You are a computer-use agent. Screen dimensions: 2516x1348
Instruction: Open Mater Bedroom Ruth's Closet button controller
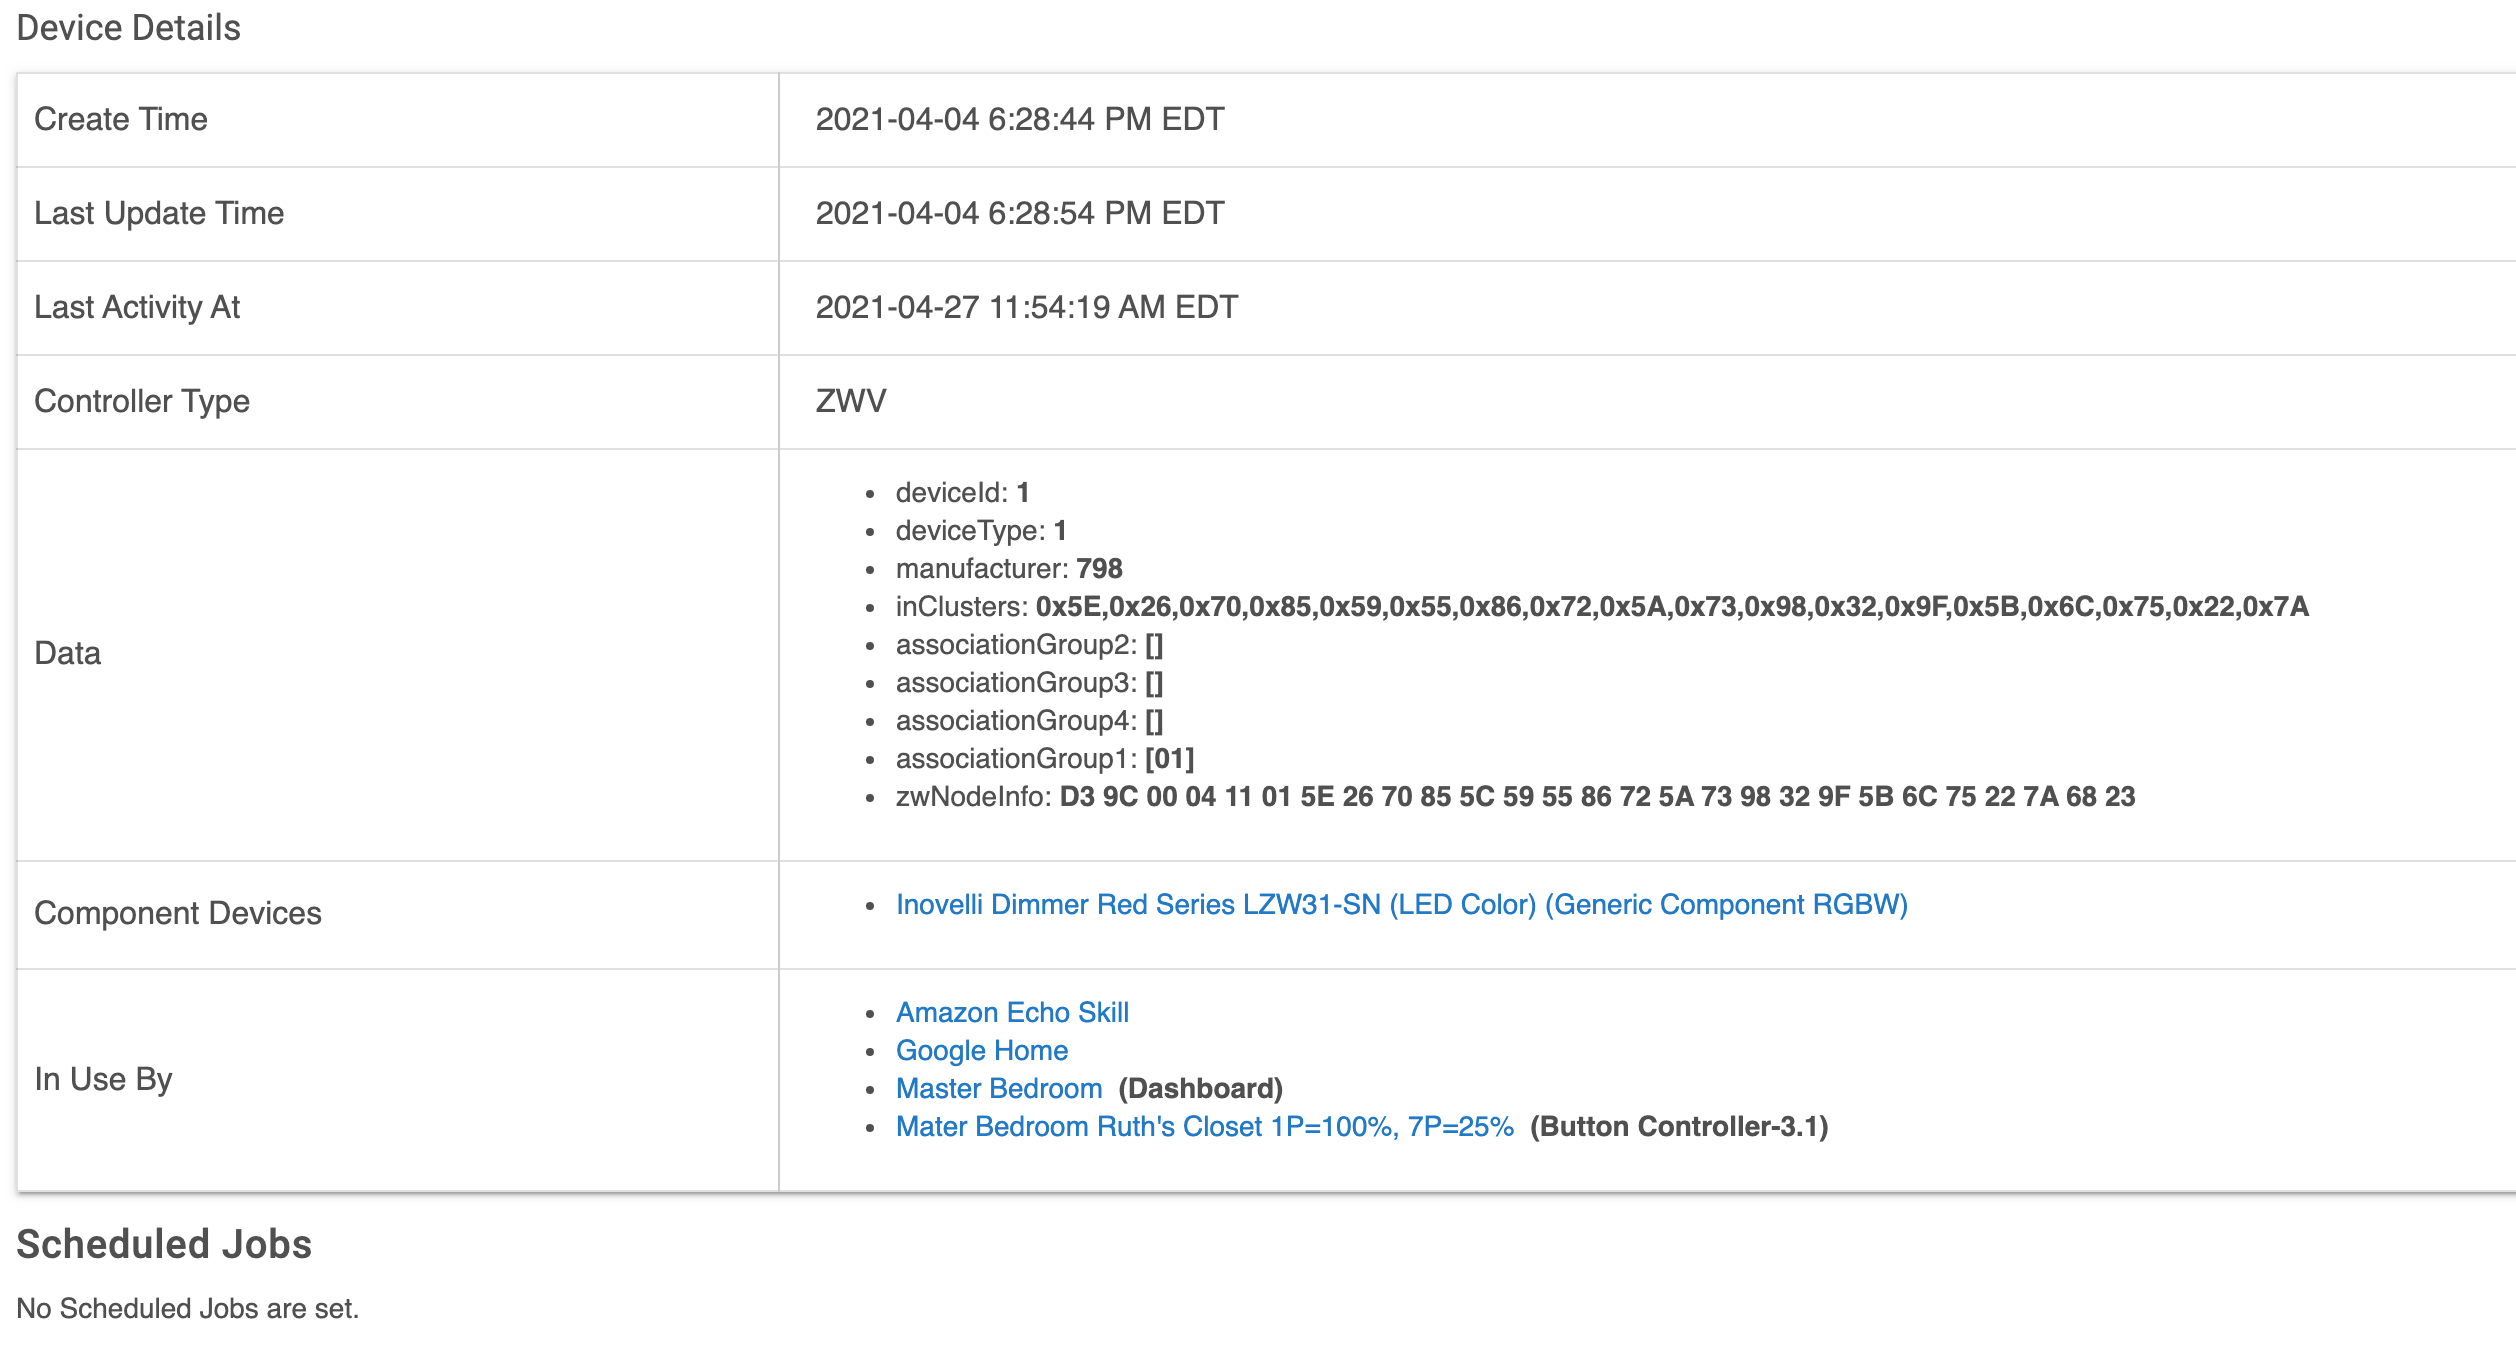[x=1205, y=1127]
